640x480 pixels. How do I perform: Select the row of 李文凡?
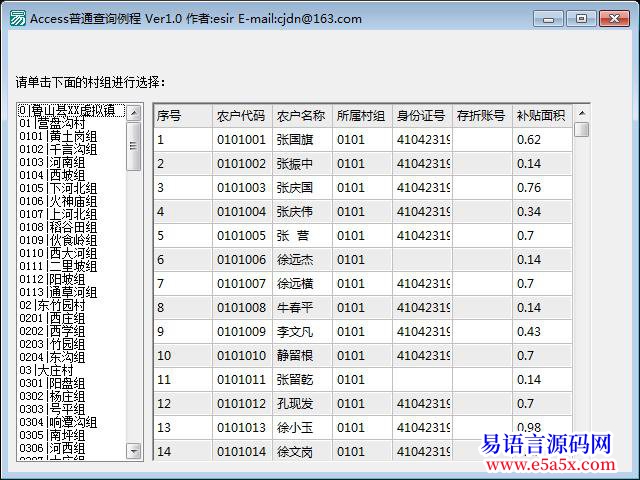[x=301, y=331]
